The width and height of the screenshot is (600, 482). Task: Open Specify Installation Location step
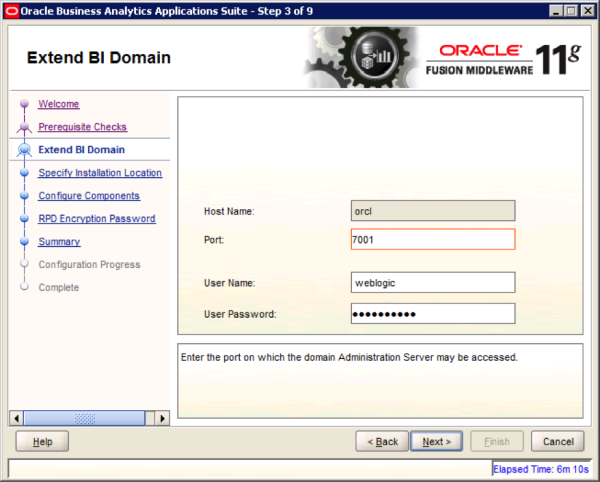pos(99,173)
